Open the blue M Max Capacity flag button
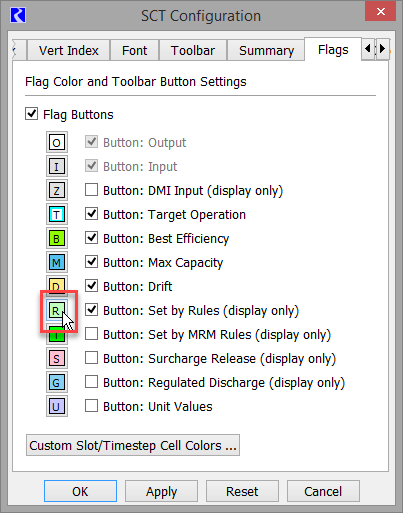The height and width of the screenshot is (513, 403). tap(57, 262)
